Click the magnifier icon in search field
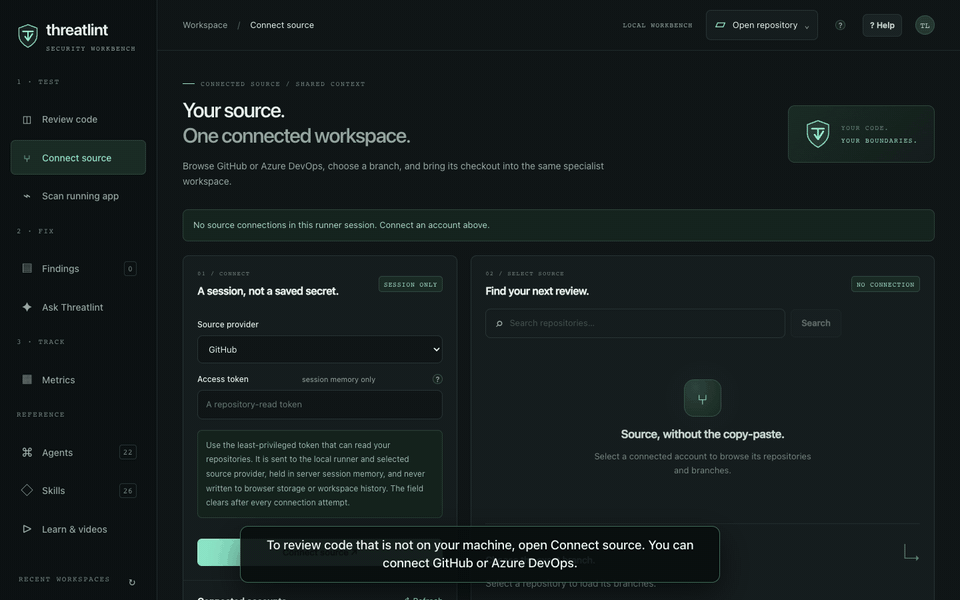This screenshot has width=960, height=600. point(499,323)
